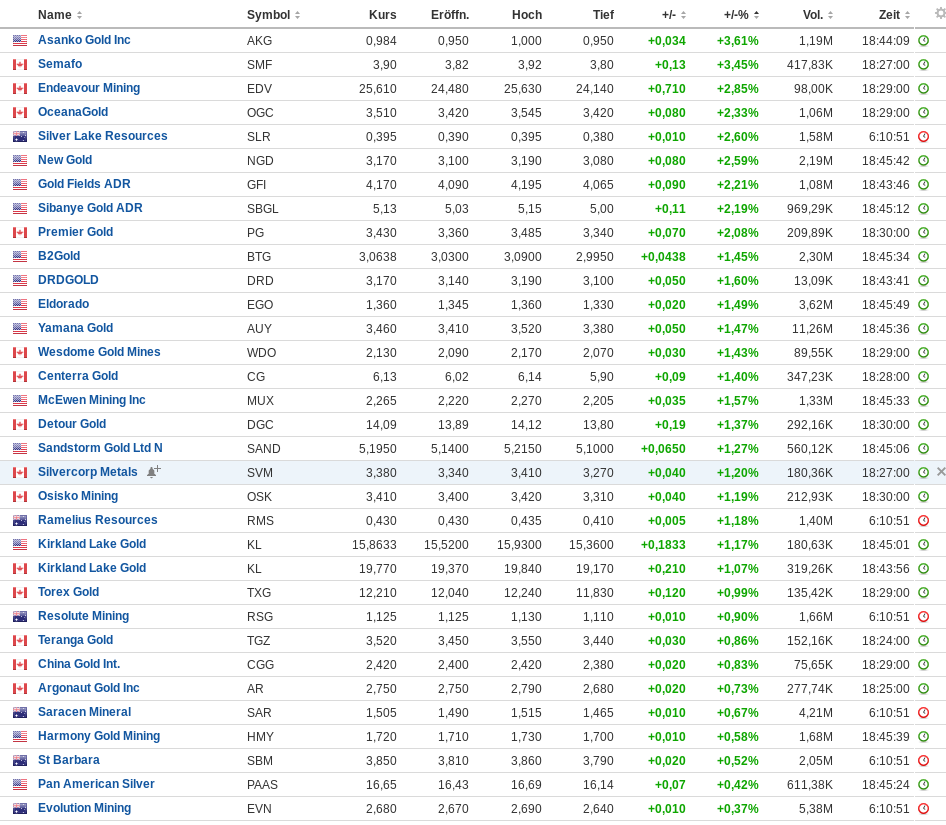Open the Silvercorp Metals link
Screen dimensions: 946x825
coord(87,472)
